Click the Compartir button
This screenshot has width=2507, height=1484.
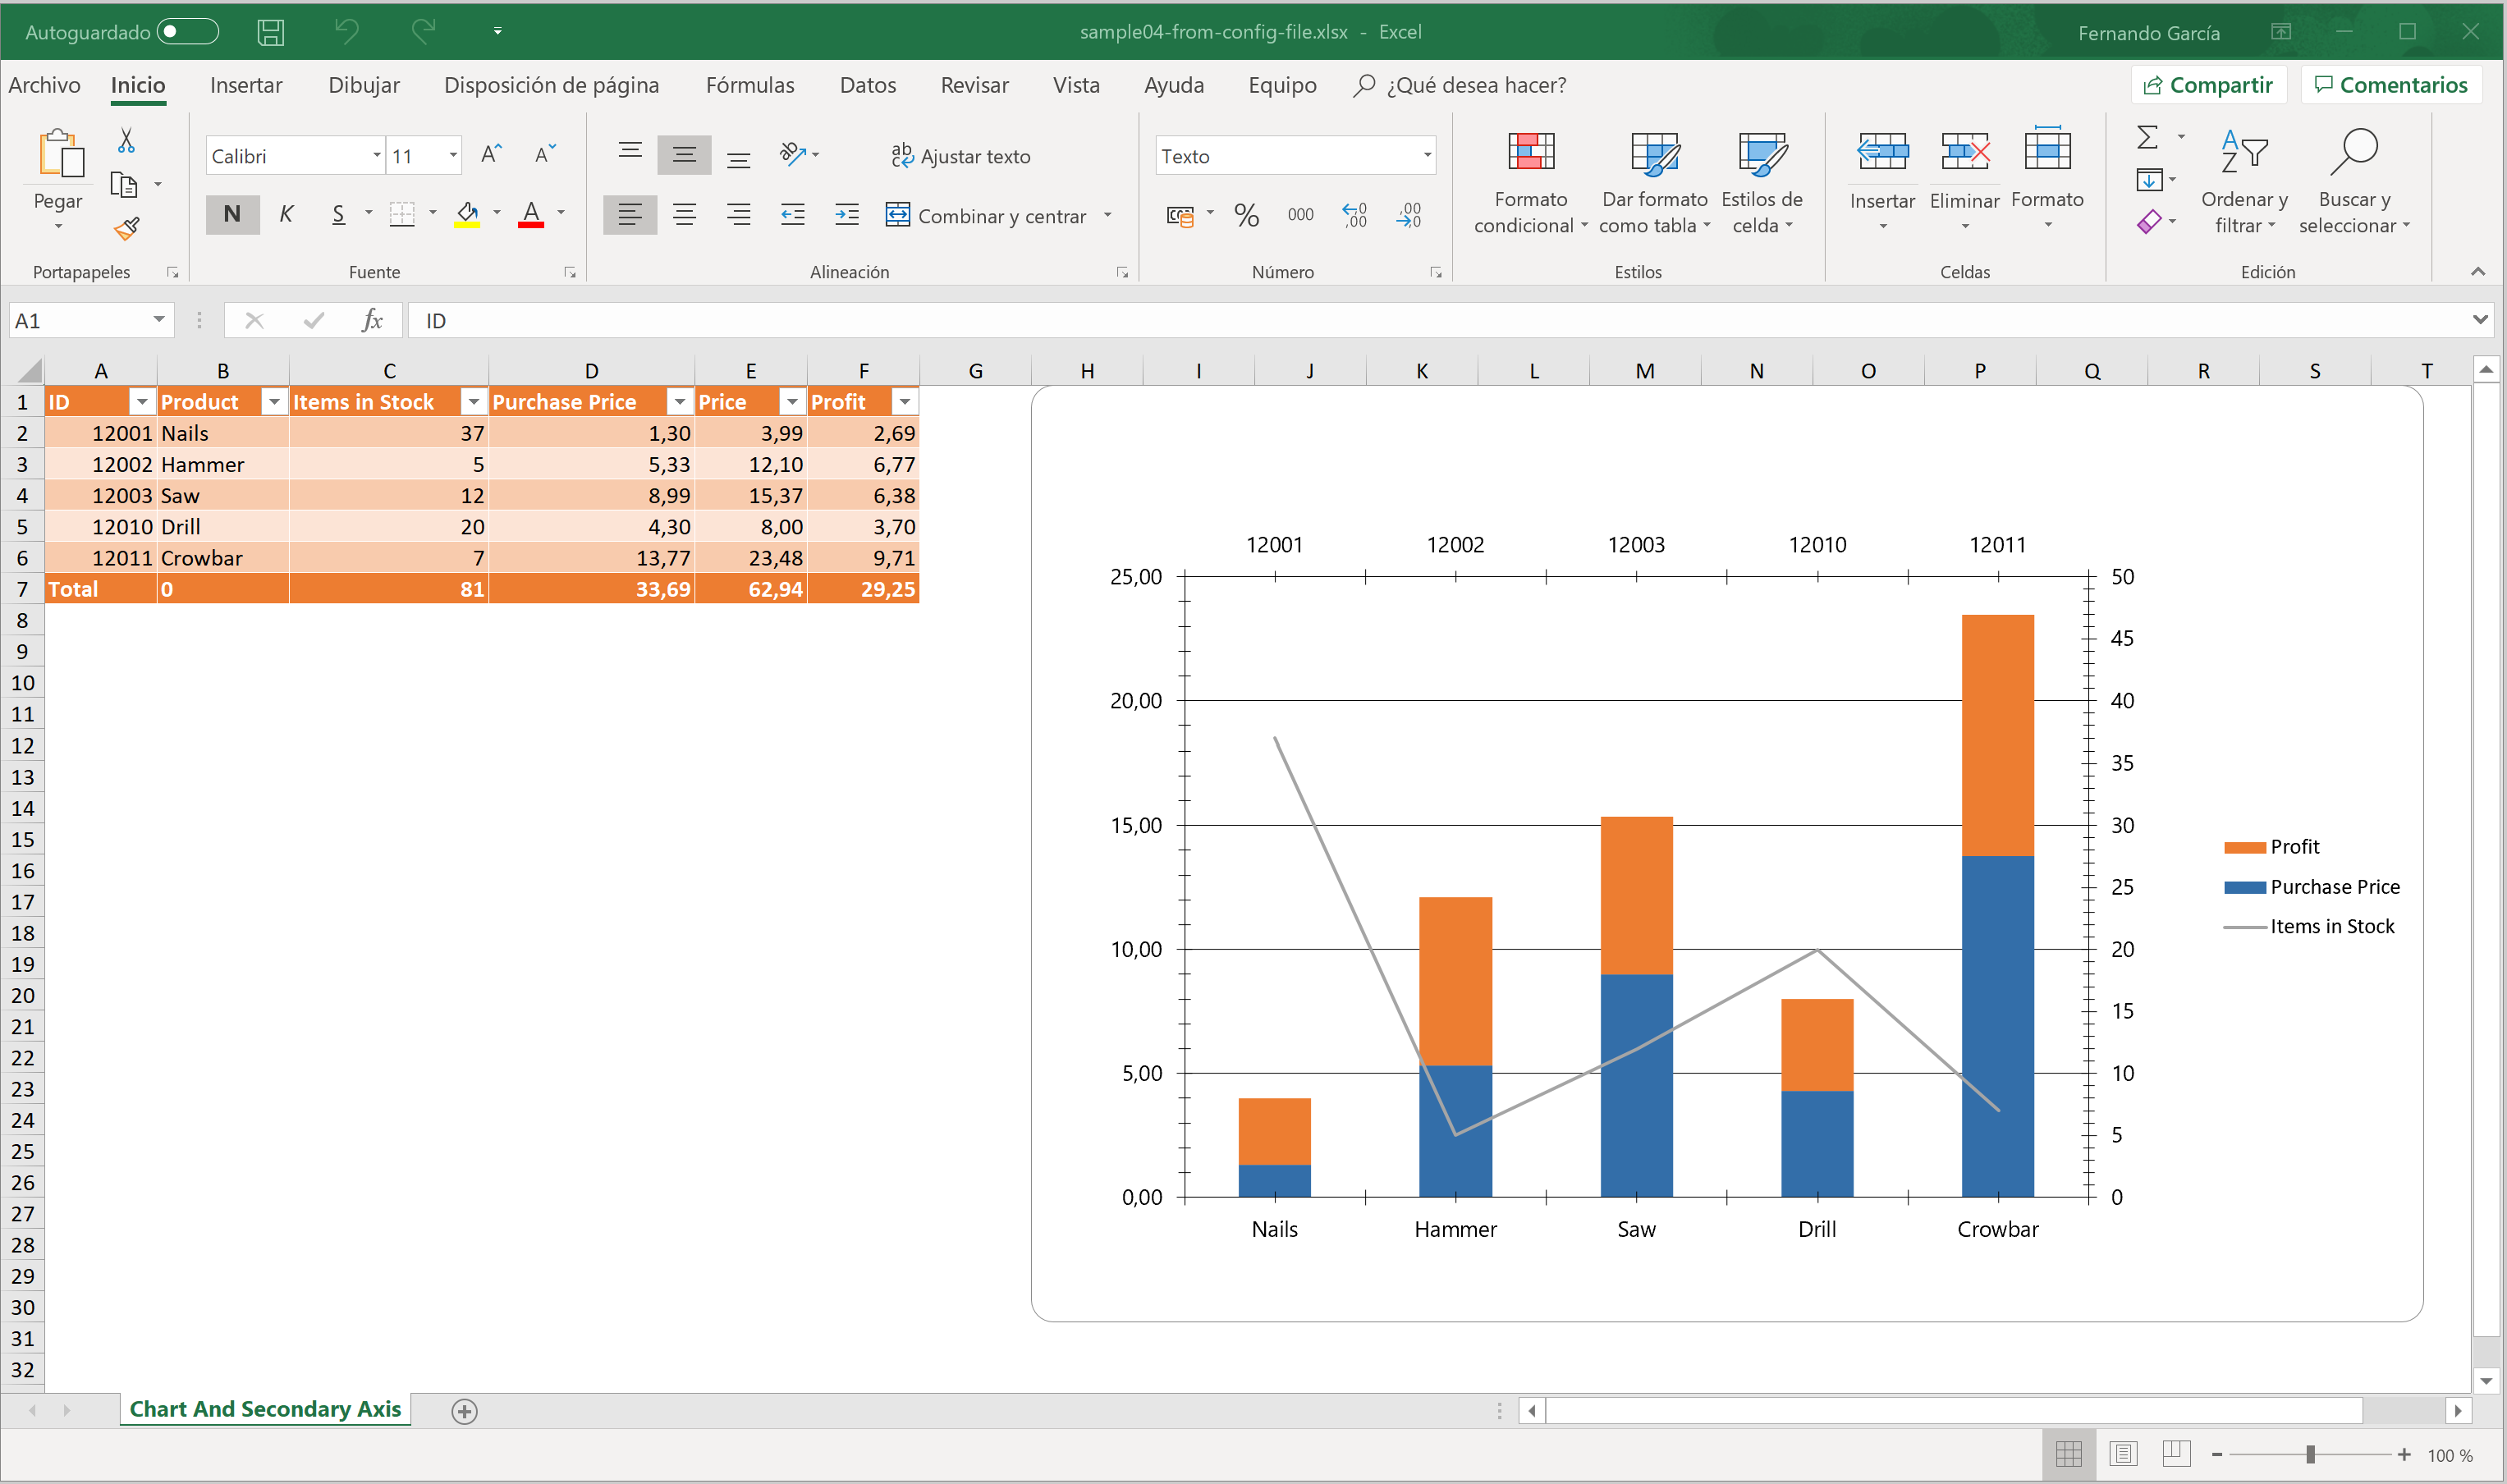(2208, 85)
